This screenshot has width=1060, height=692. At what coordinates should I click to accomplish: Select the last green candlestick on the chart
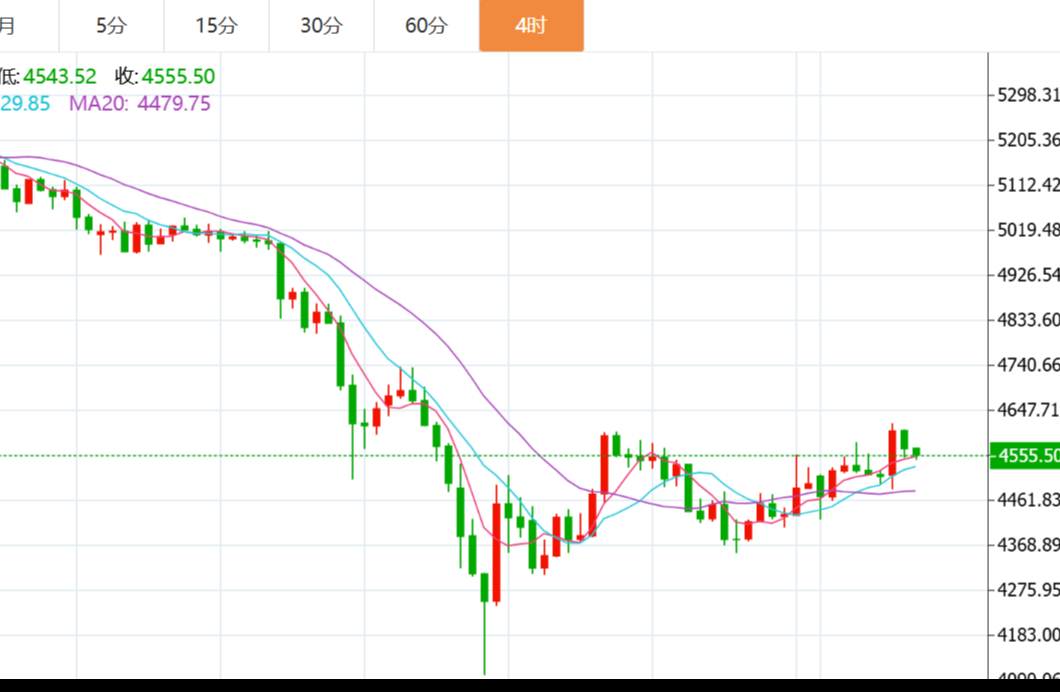(x=916, y=453)
